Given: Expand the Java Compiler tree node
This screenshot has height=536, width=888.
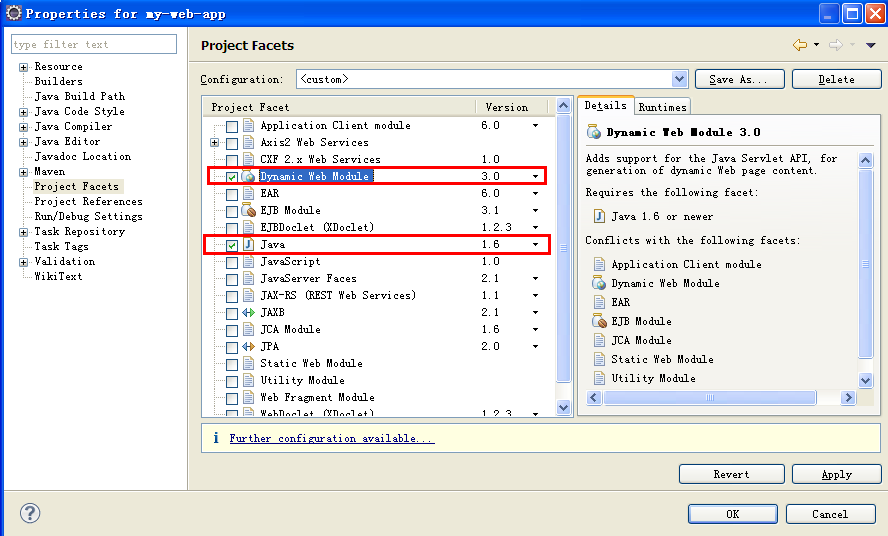Looking at the screenshot, I should [23, 127].
